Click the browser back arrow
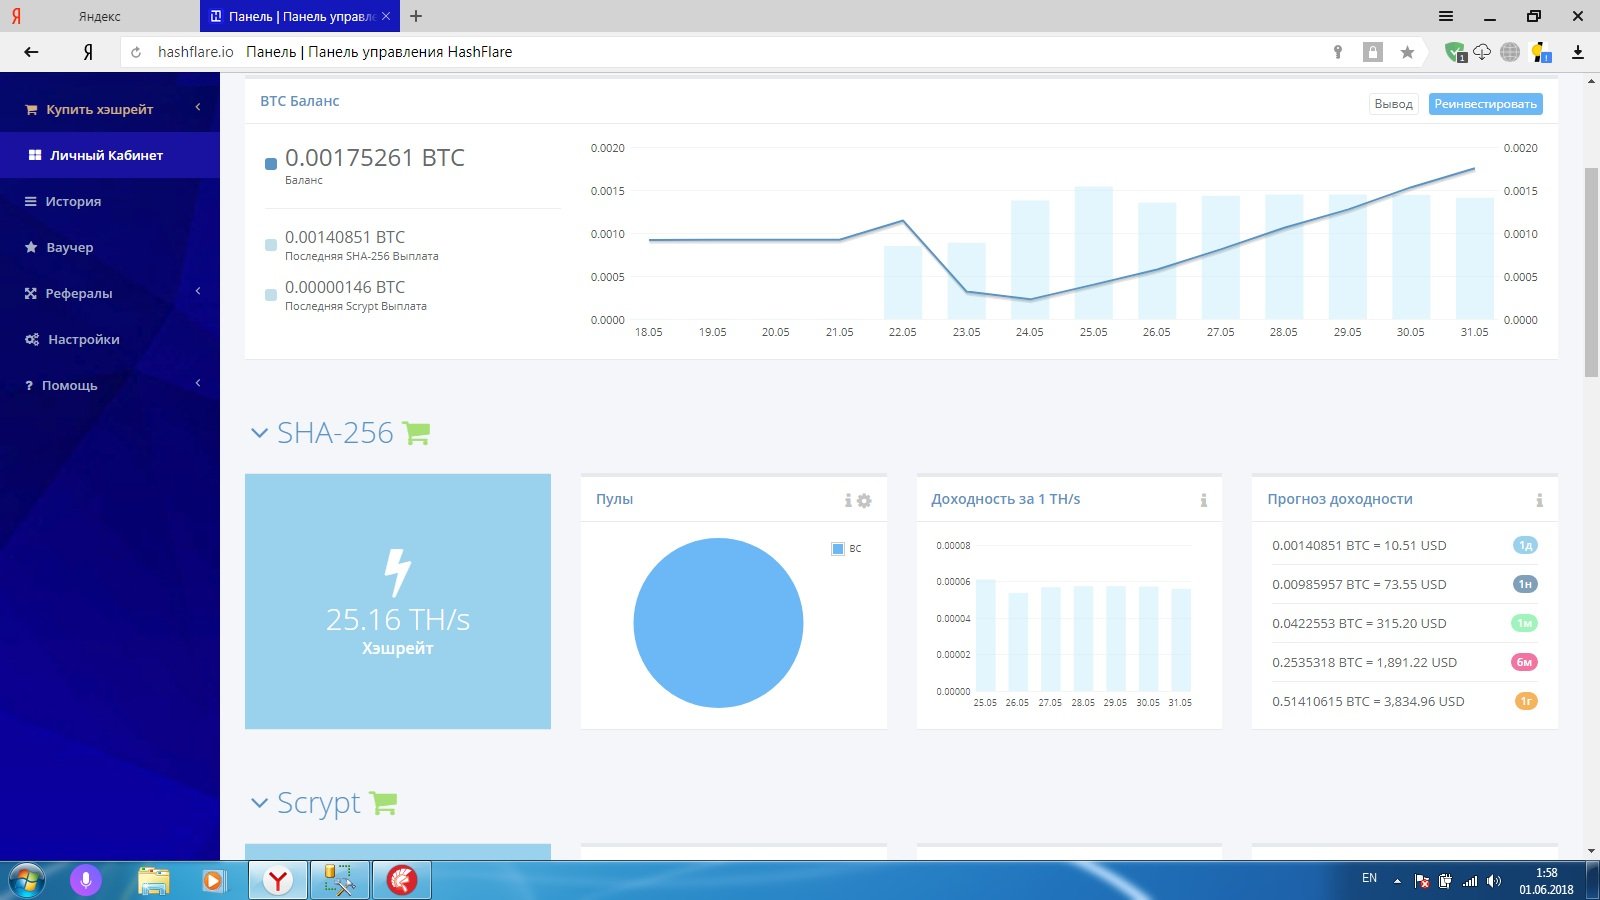This screenshot has height=900, width=1600. click(31, 52)
